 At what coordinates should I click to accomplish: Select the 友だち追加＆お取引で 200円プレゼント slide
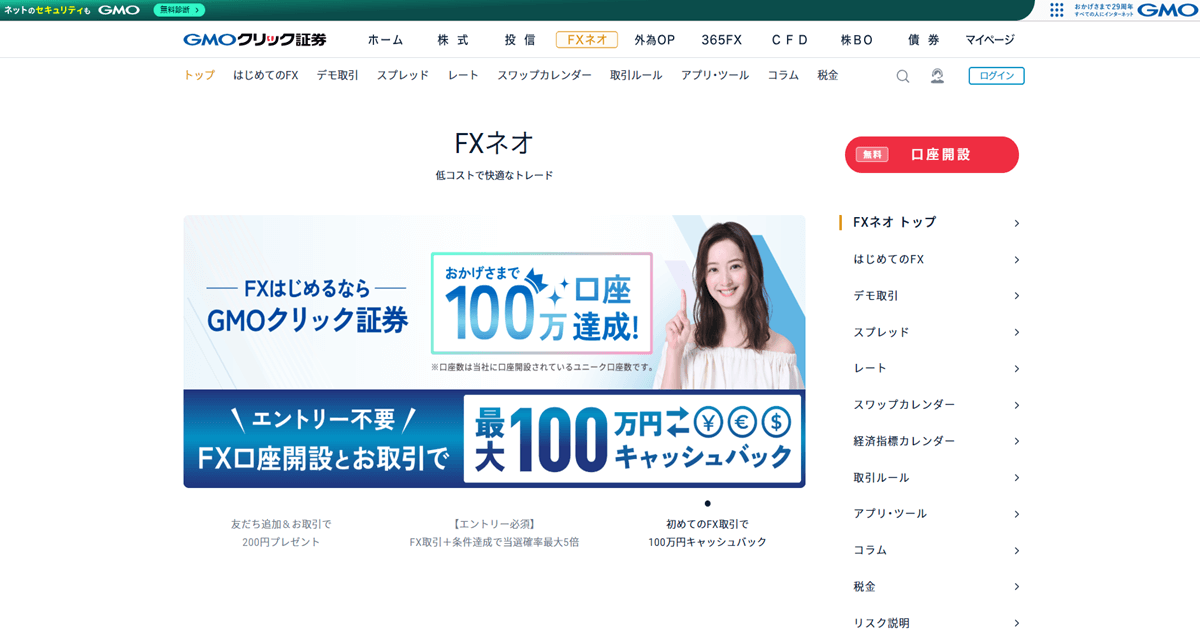(281, 533)
